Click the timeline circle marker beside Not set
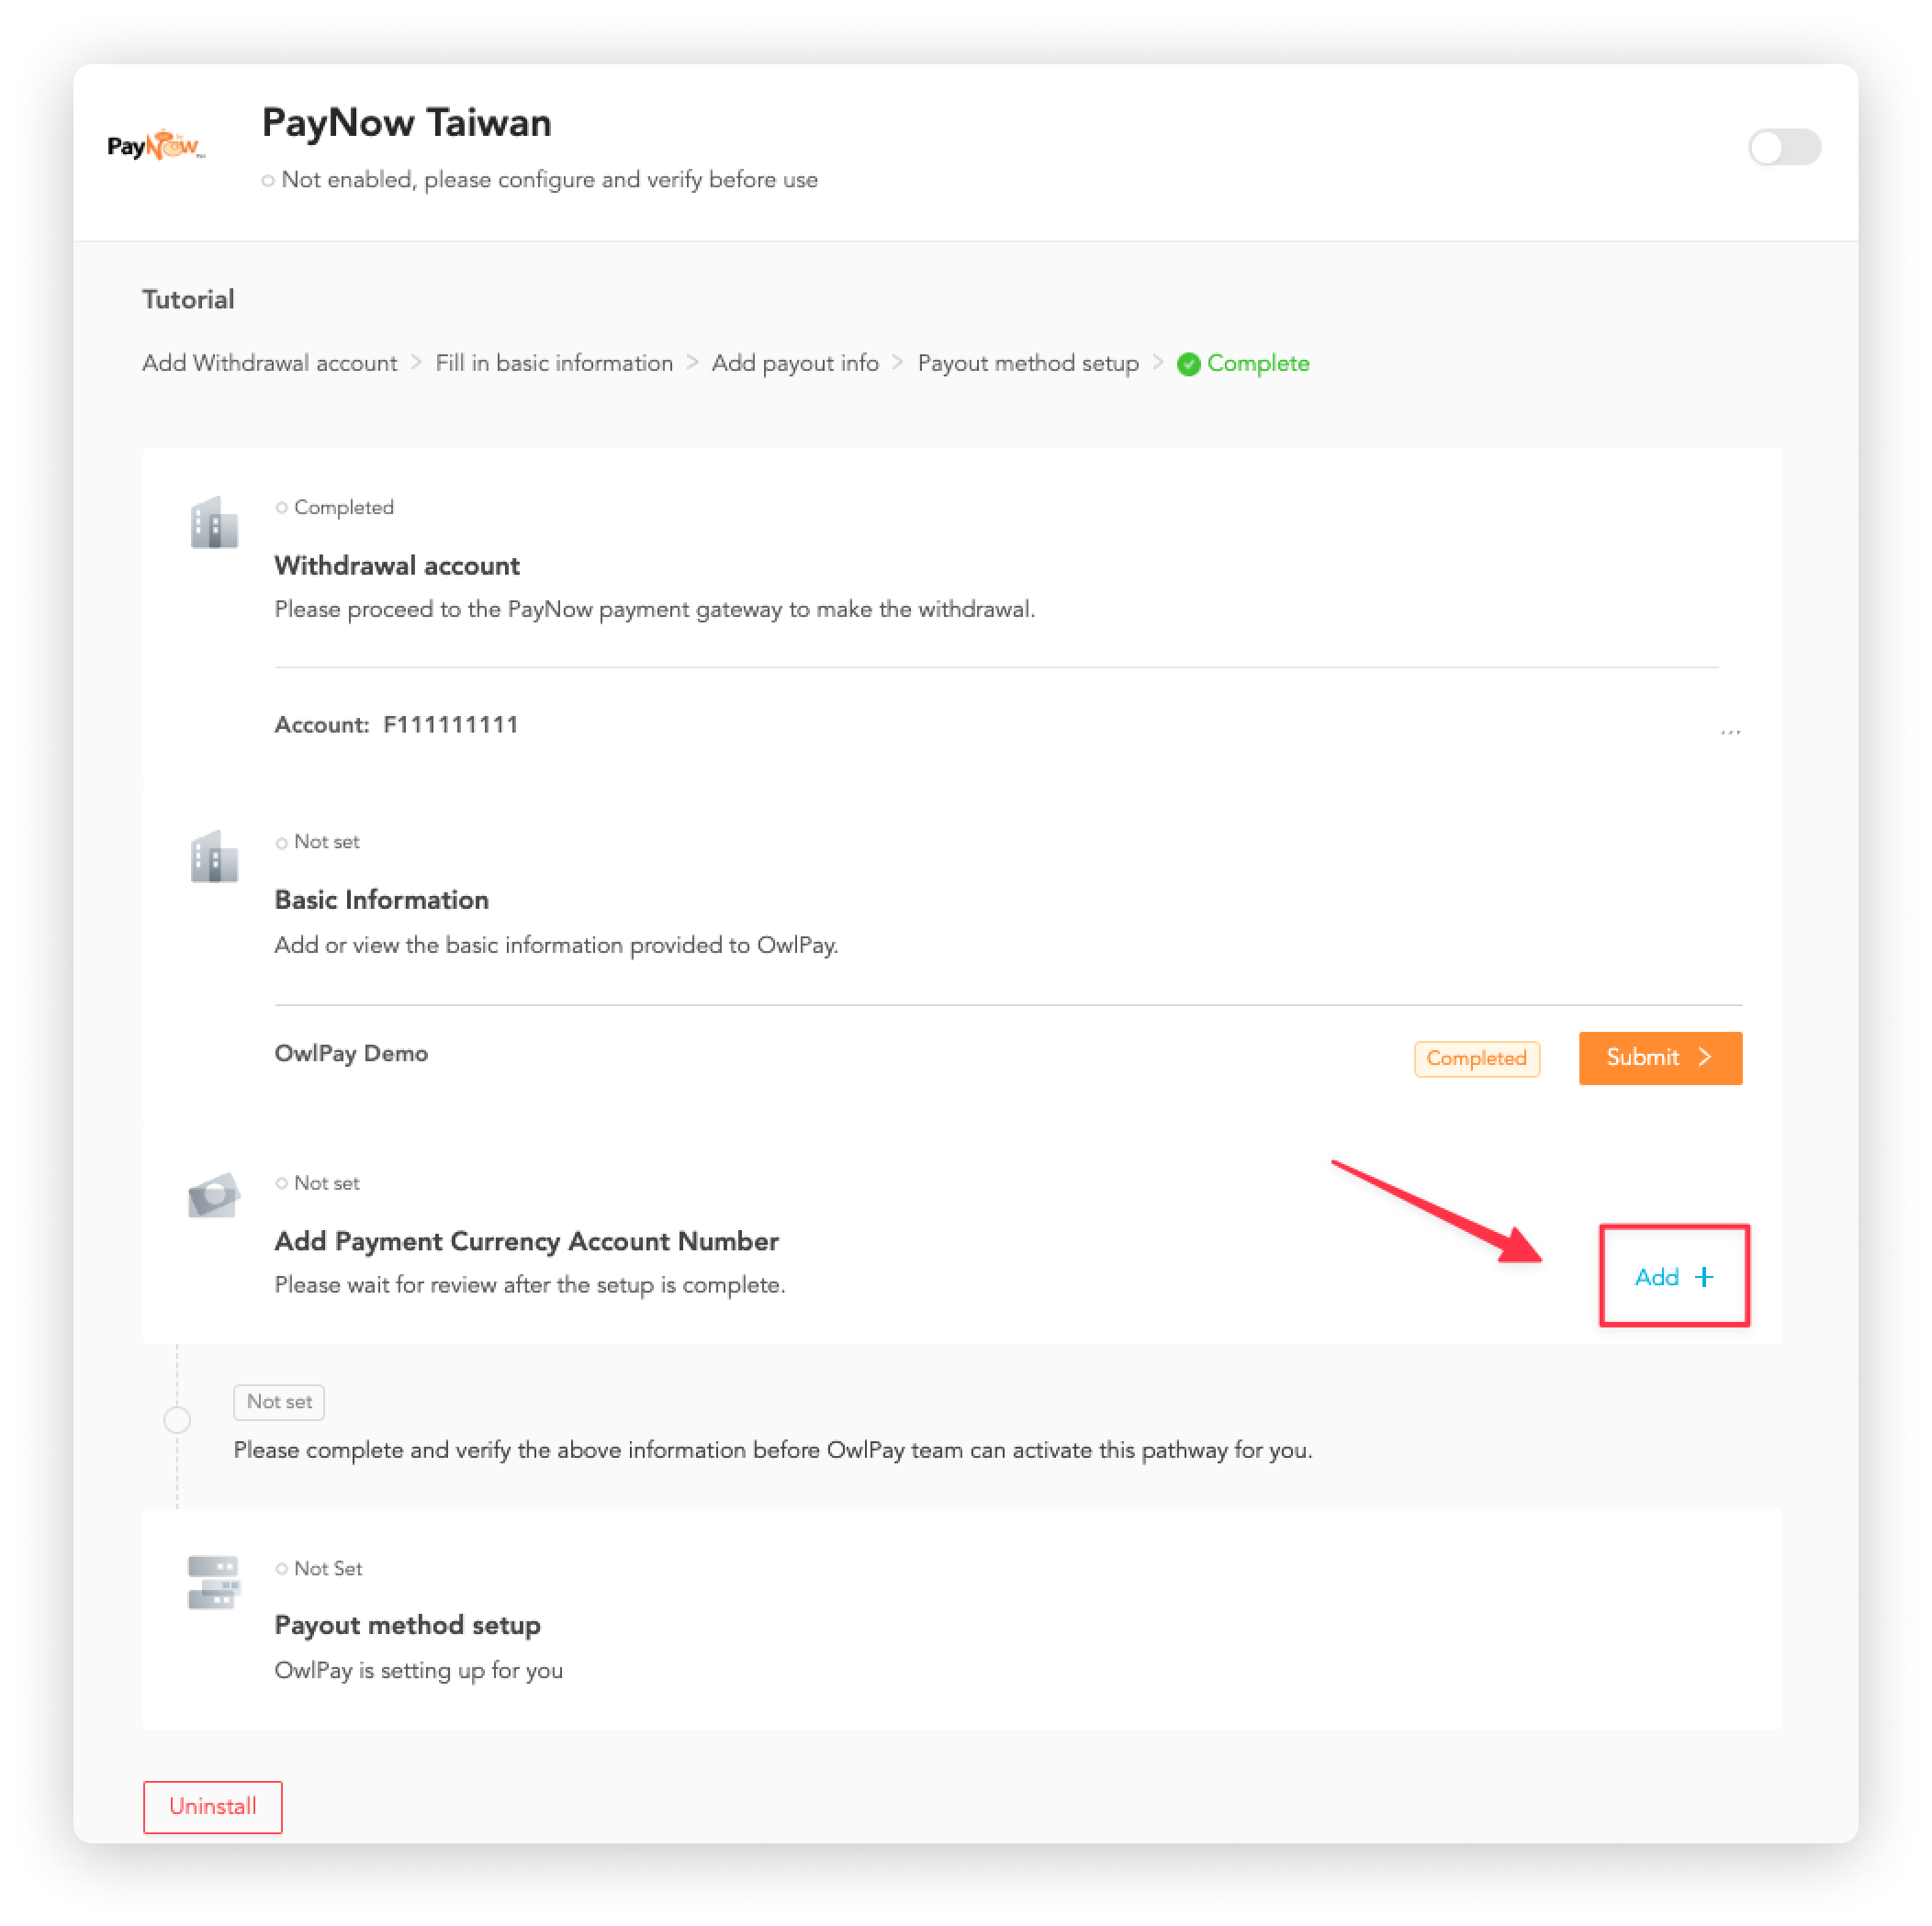Viewport: 1932px width, 1926px height. [177, 1419]
